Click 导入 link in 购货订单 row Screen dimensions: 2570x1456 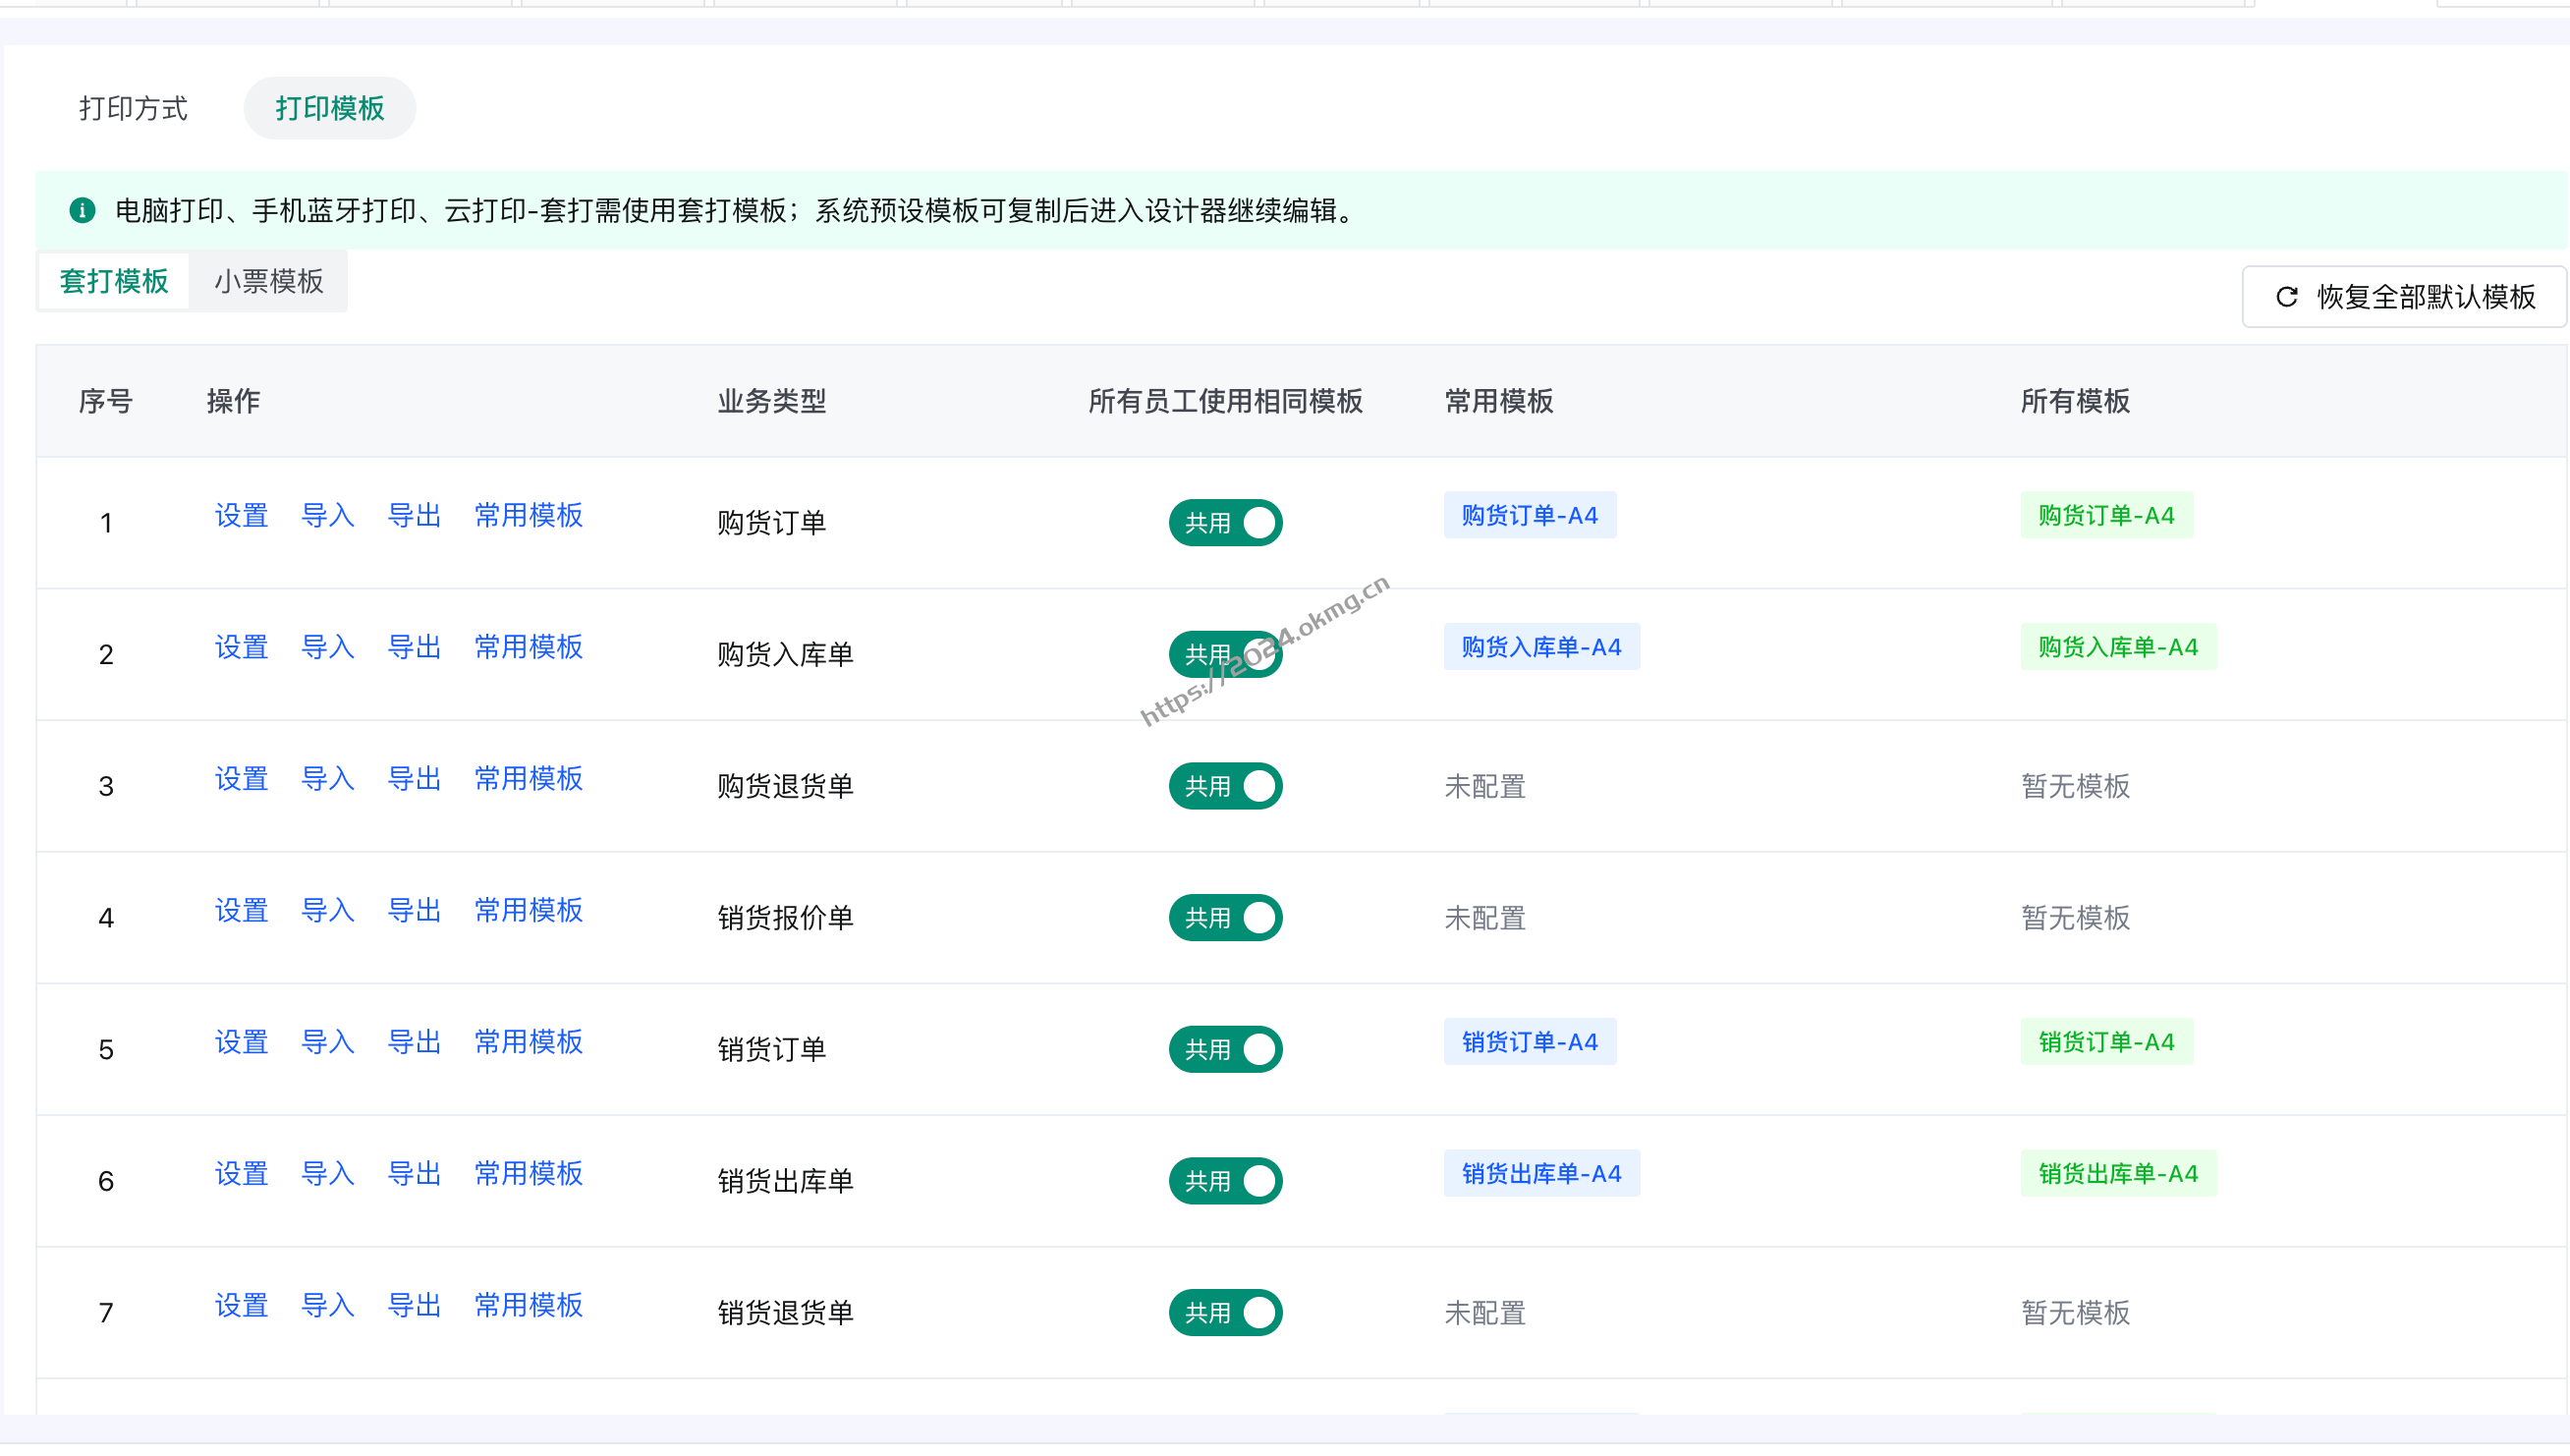[328, 515]
